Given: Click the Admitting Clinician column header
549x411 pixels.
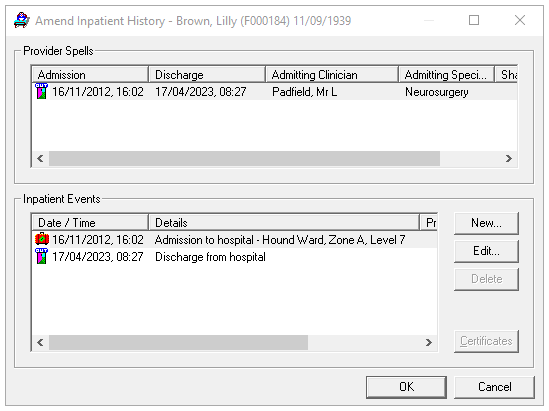Looking at the screenshot, I should point(332,75).
